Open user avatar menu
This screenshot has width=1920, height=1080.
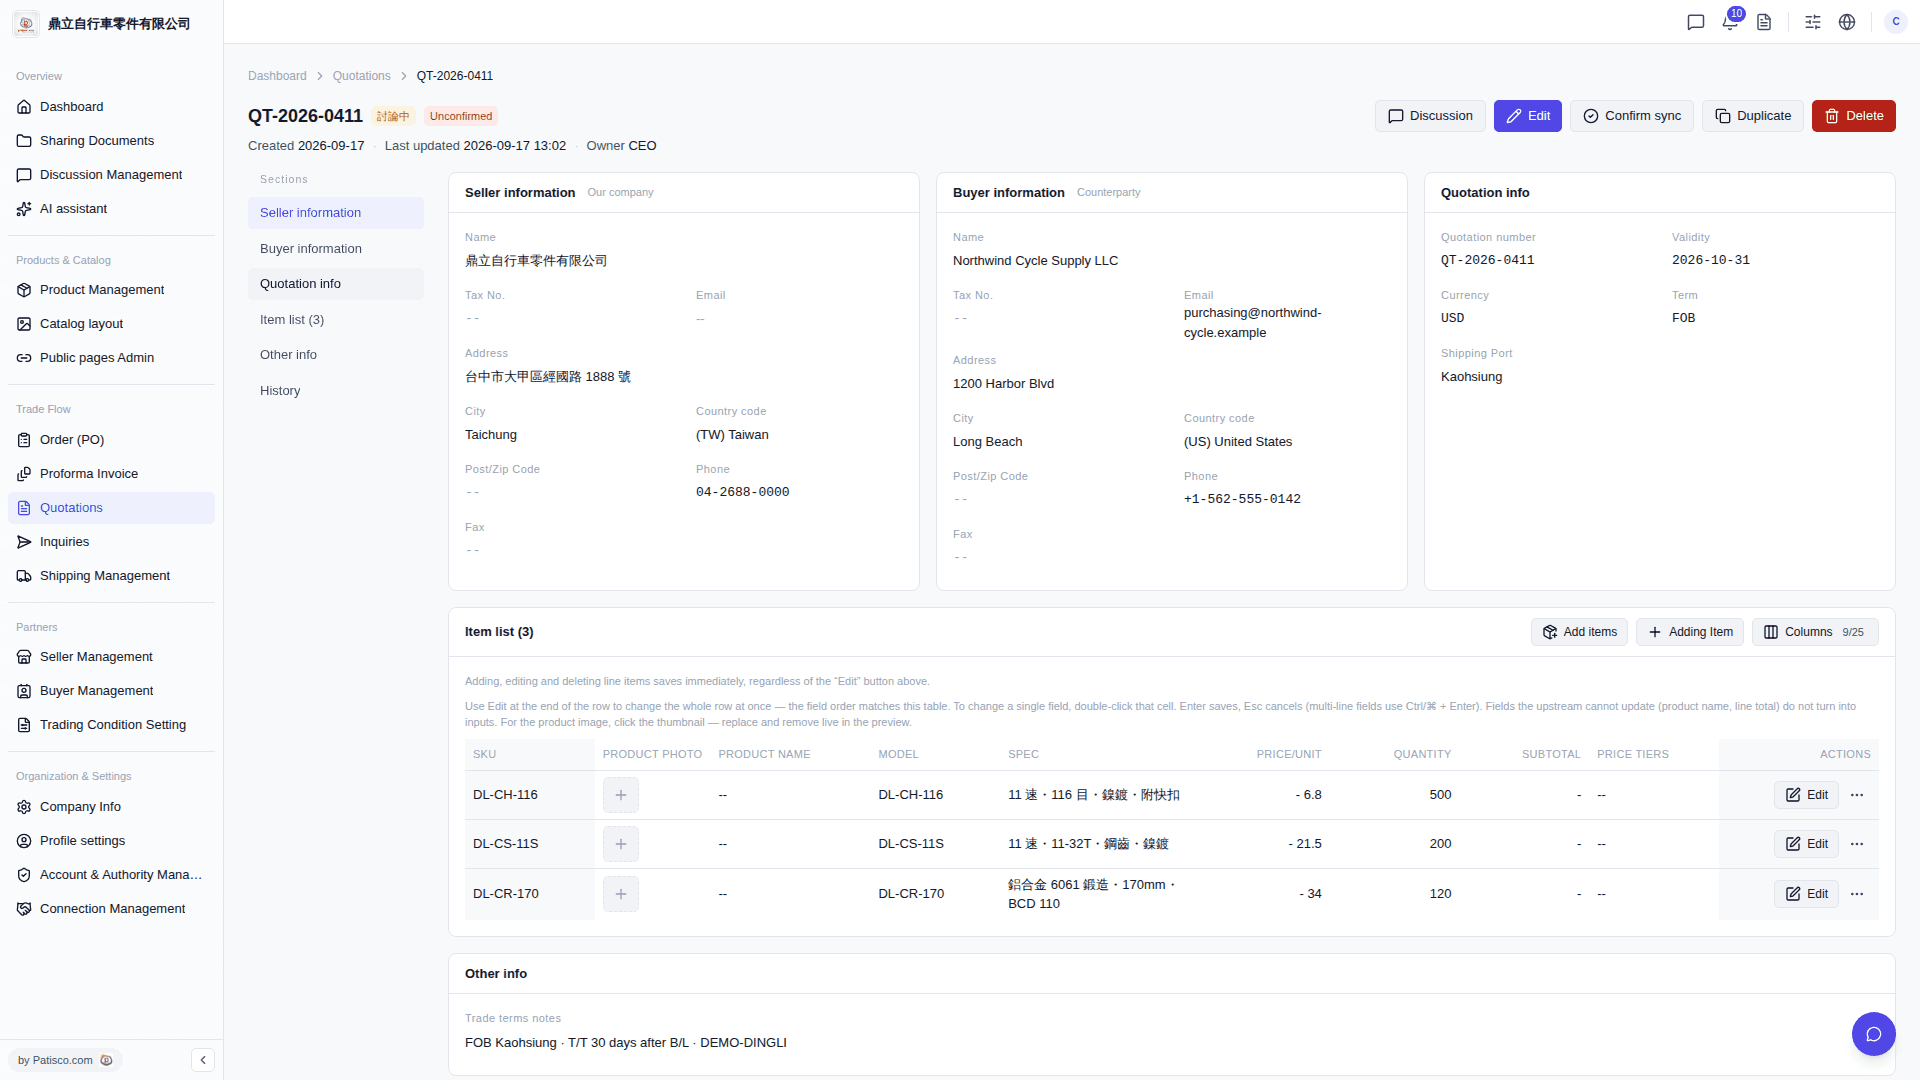click(1896, 22)
